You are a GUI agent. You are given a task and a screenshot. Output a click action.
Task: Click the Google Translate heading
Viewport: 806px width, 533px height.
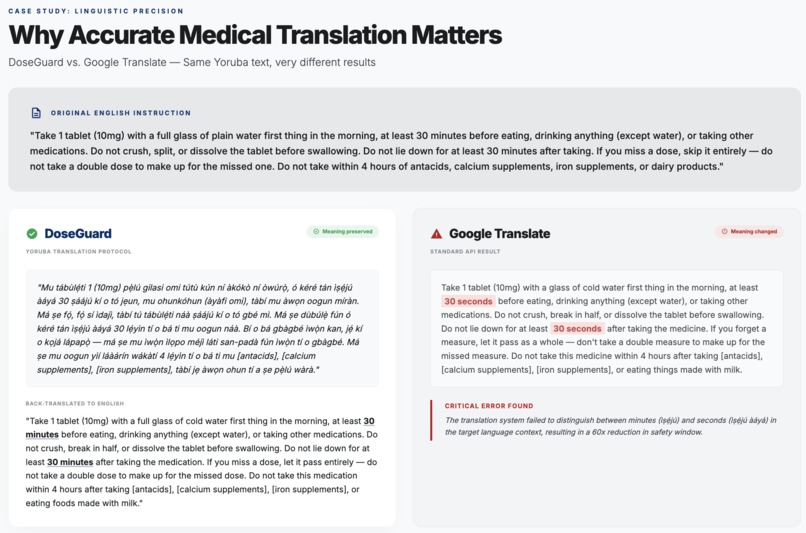tap(499, 234)
